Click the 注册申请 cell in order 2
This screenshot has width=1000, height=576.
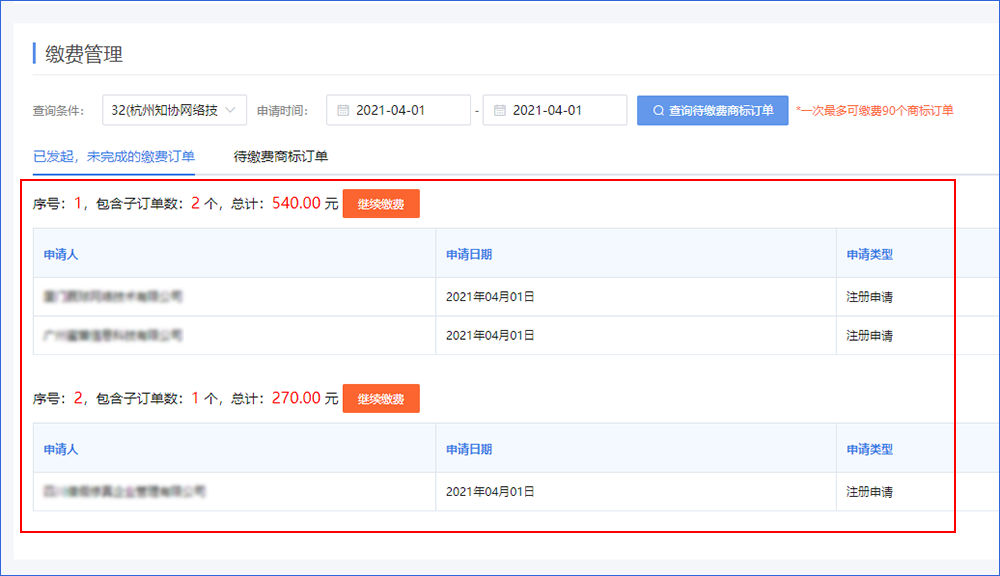(869, 492)
